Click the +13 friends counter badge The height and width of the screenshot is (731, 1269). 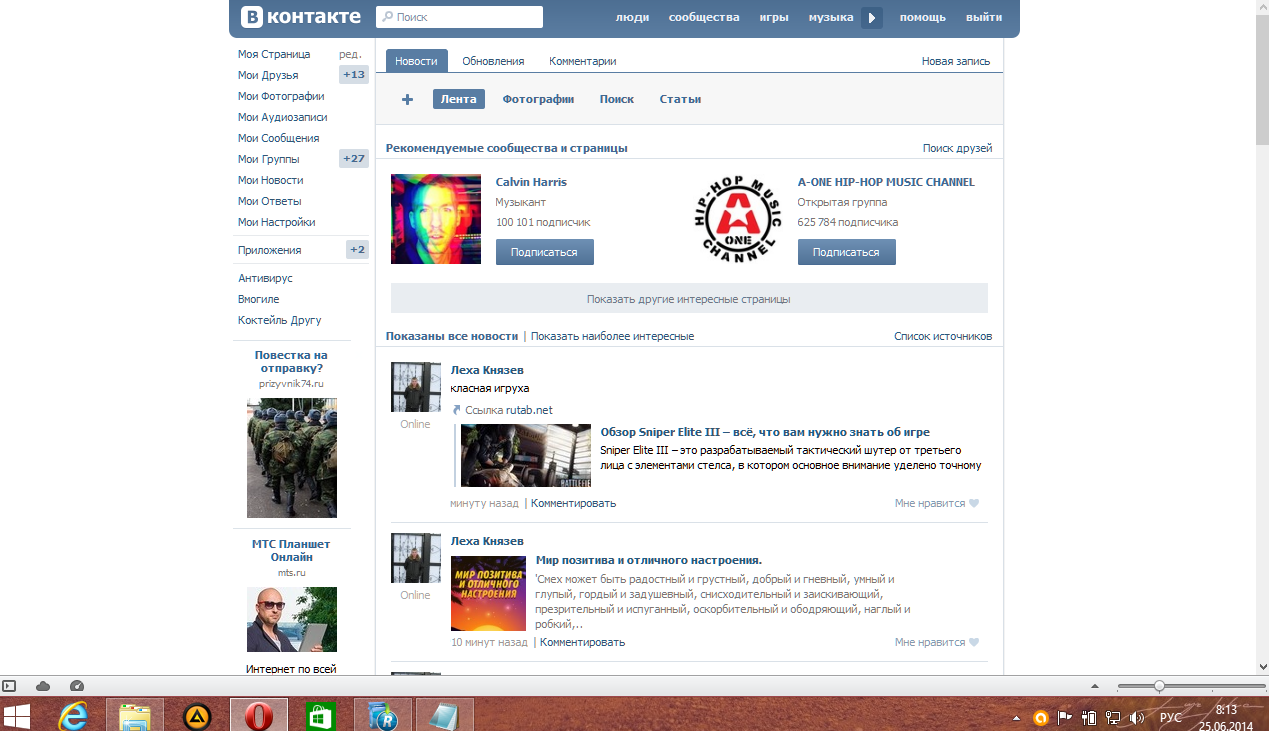coord(354,75)
